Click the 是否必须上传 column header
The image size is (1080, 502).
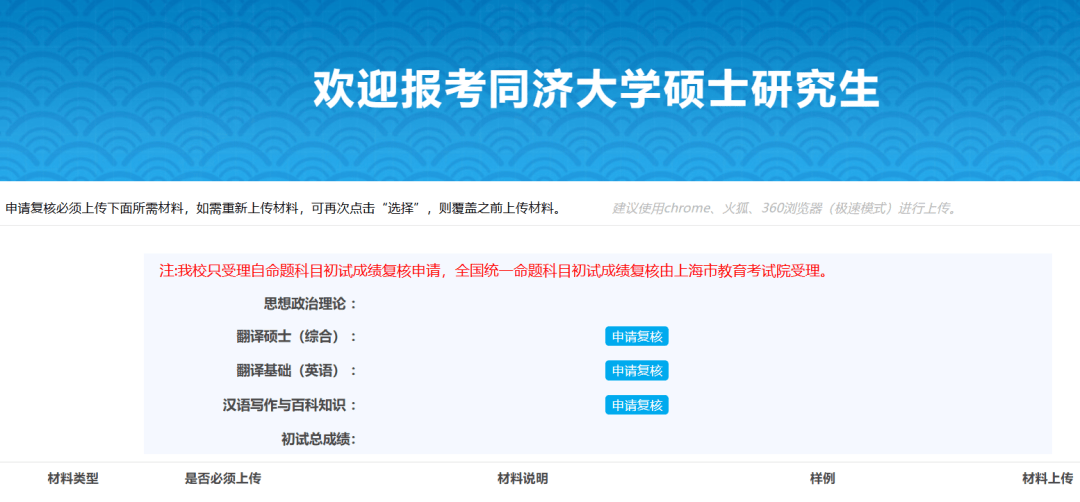(223, 479)
